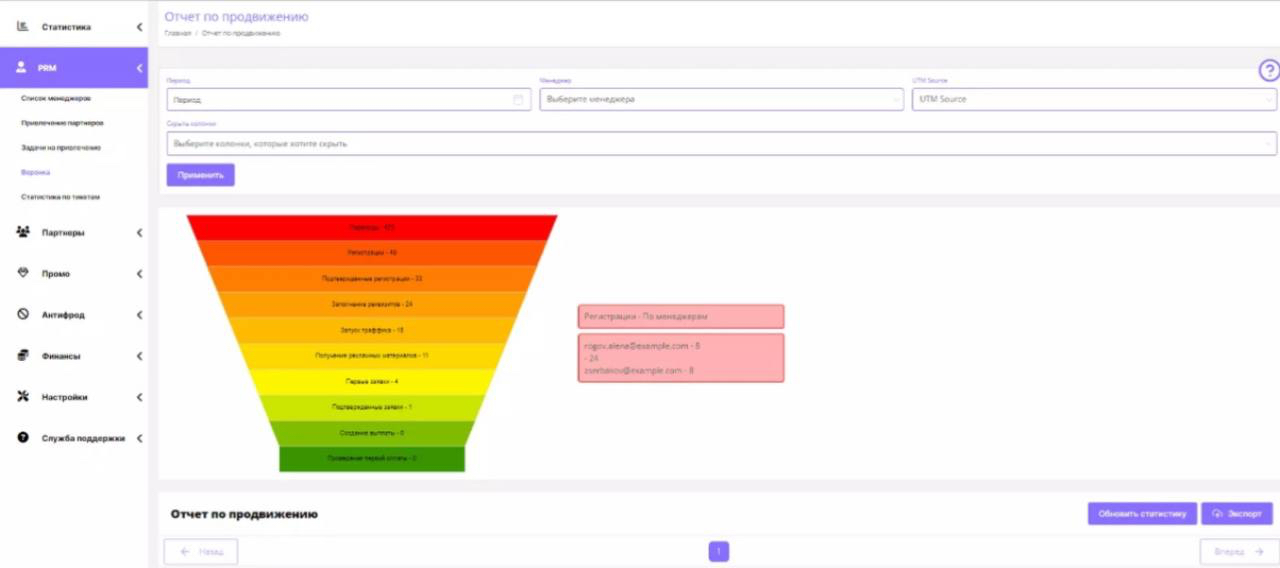Collapse the PRM menu chevron
This screenshot has width=1280, height=568.
coord(139,68)
